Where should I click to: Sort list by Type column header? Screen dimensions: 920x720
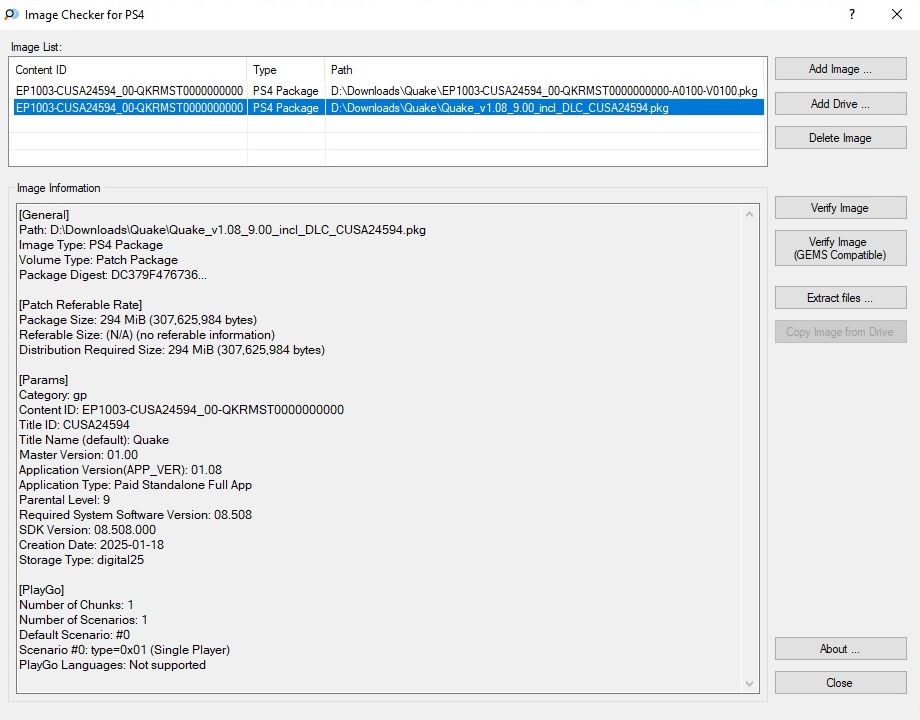(286, 69)
